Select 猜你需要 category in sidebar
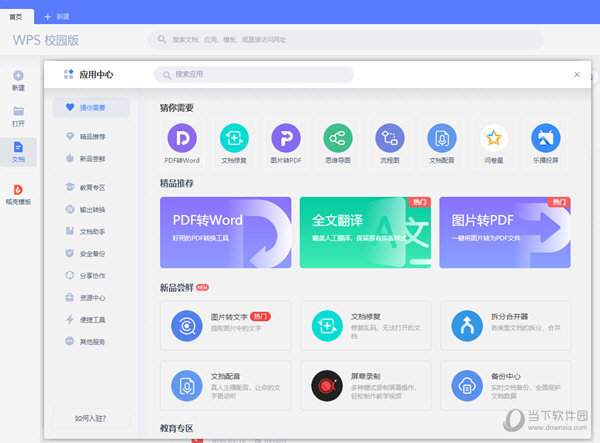This screenshot has height=443, width=600. (x=91, y=107)
